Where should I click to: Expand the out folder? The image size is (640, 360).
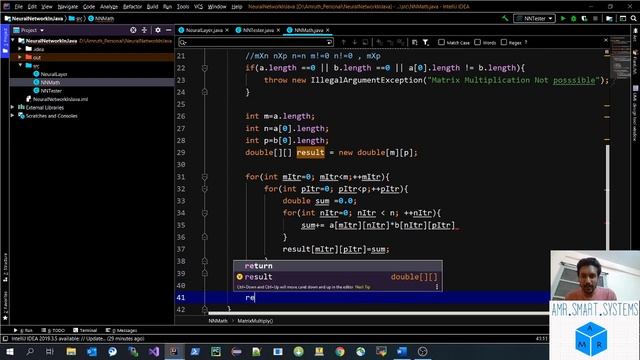pos(20,57)
